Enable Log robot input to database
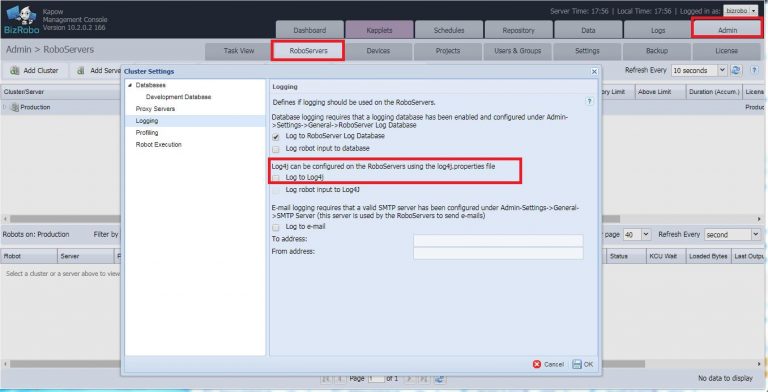 pyautogui.click(x=276, y=149)
